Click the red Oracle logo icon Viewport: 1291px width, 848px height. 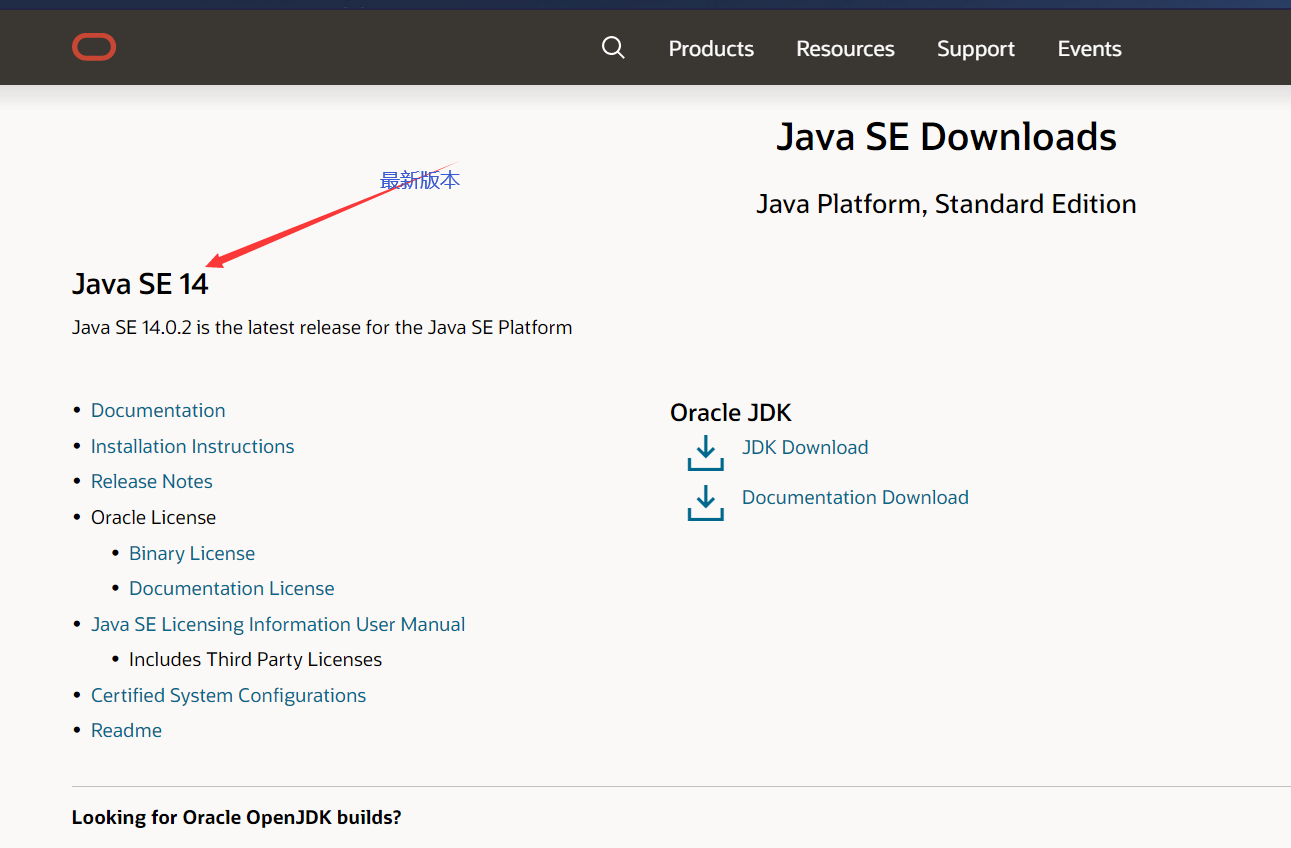pyautogui.click(x=94, y=47)
